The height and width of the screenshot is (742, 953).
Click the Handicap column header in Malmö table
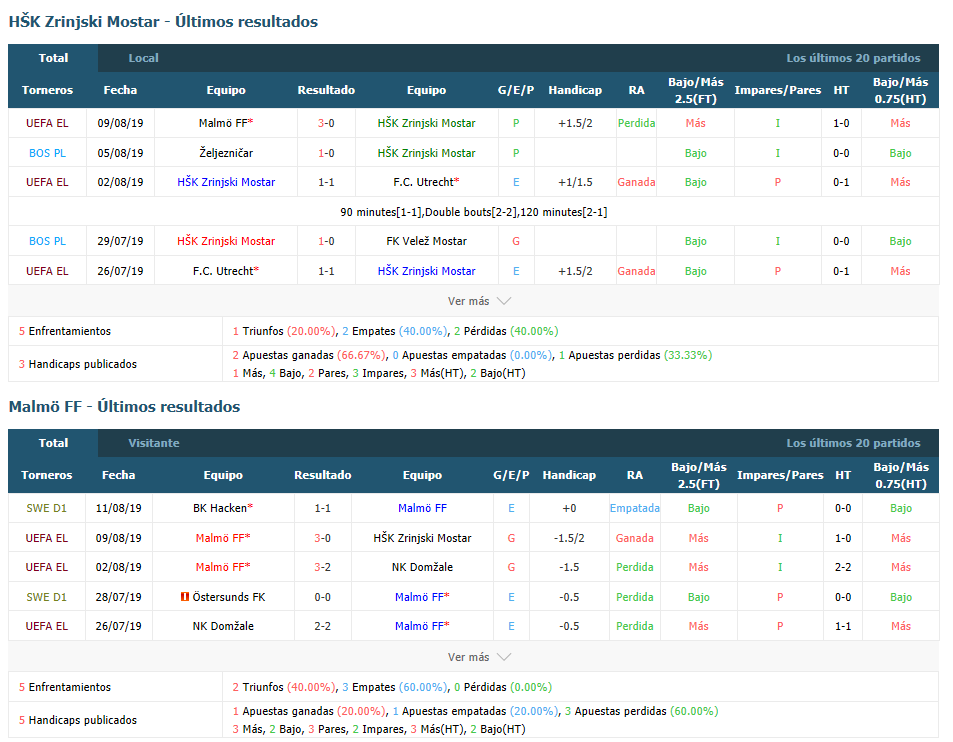569,475
